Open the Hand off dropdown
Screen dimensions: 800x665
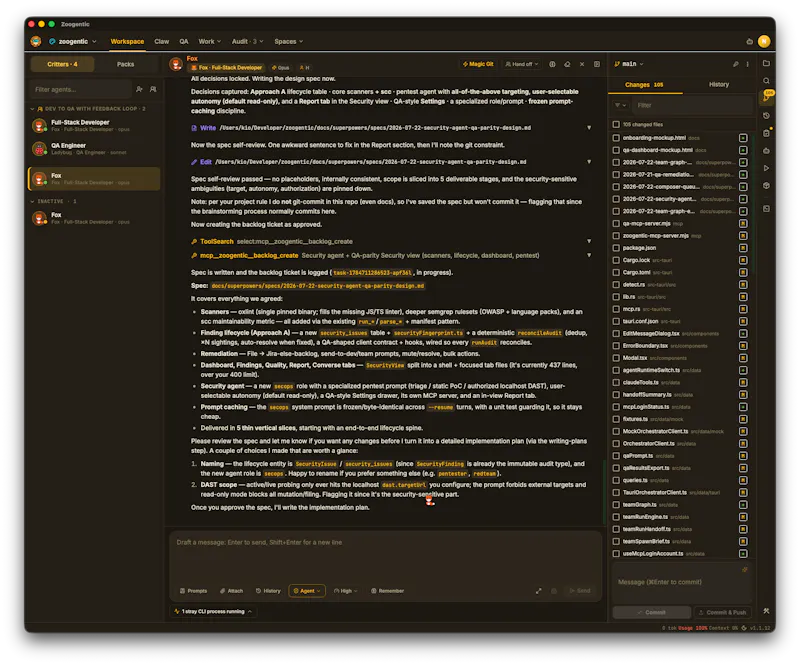(521, 64)
